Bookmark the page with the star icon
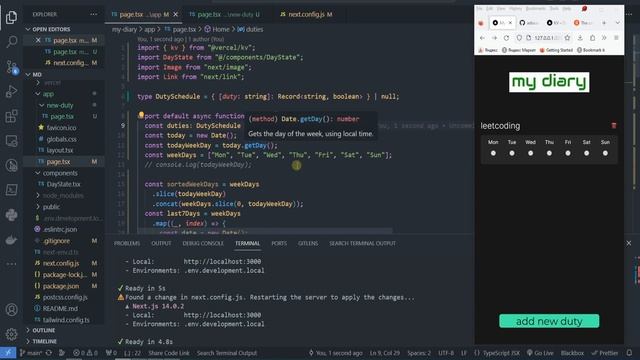 click(x=567, y=38)
